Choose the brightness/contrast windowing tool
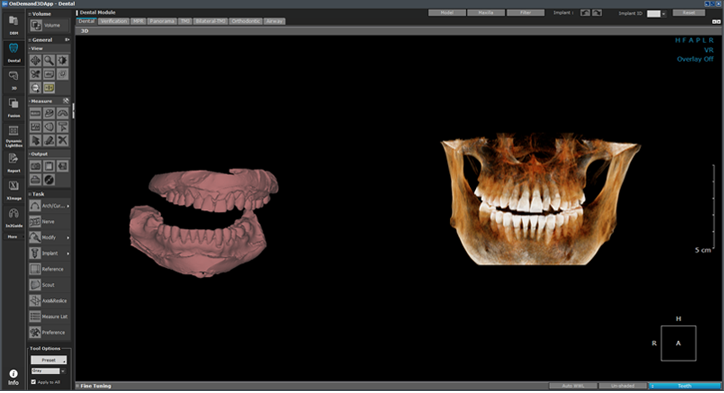 click(62, 60)
